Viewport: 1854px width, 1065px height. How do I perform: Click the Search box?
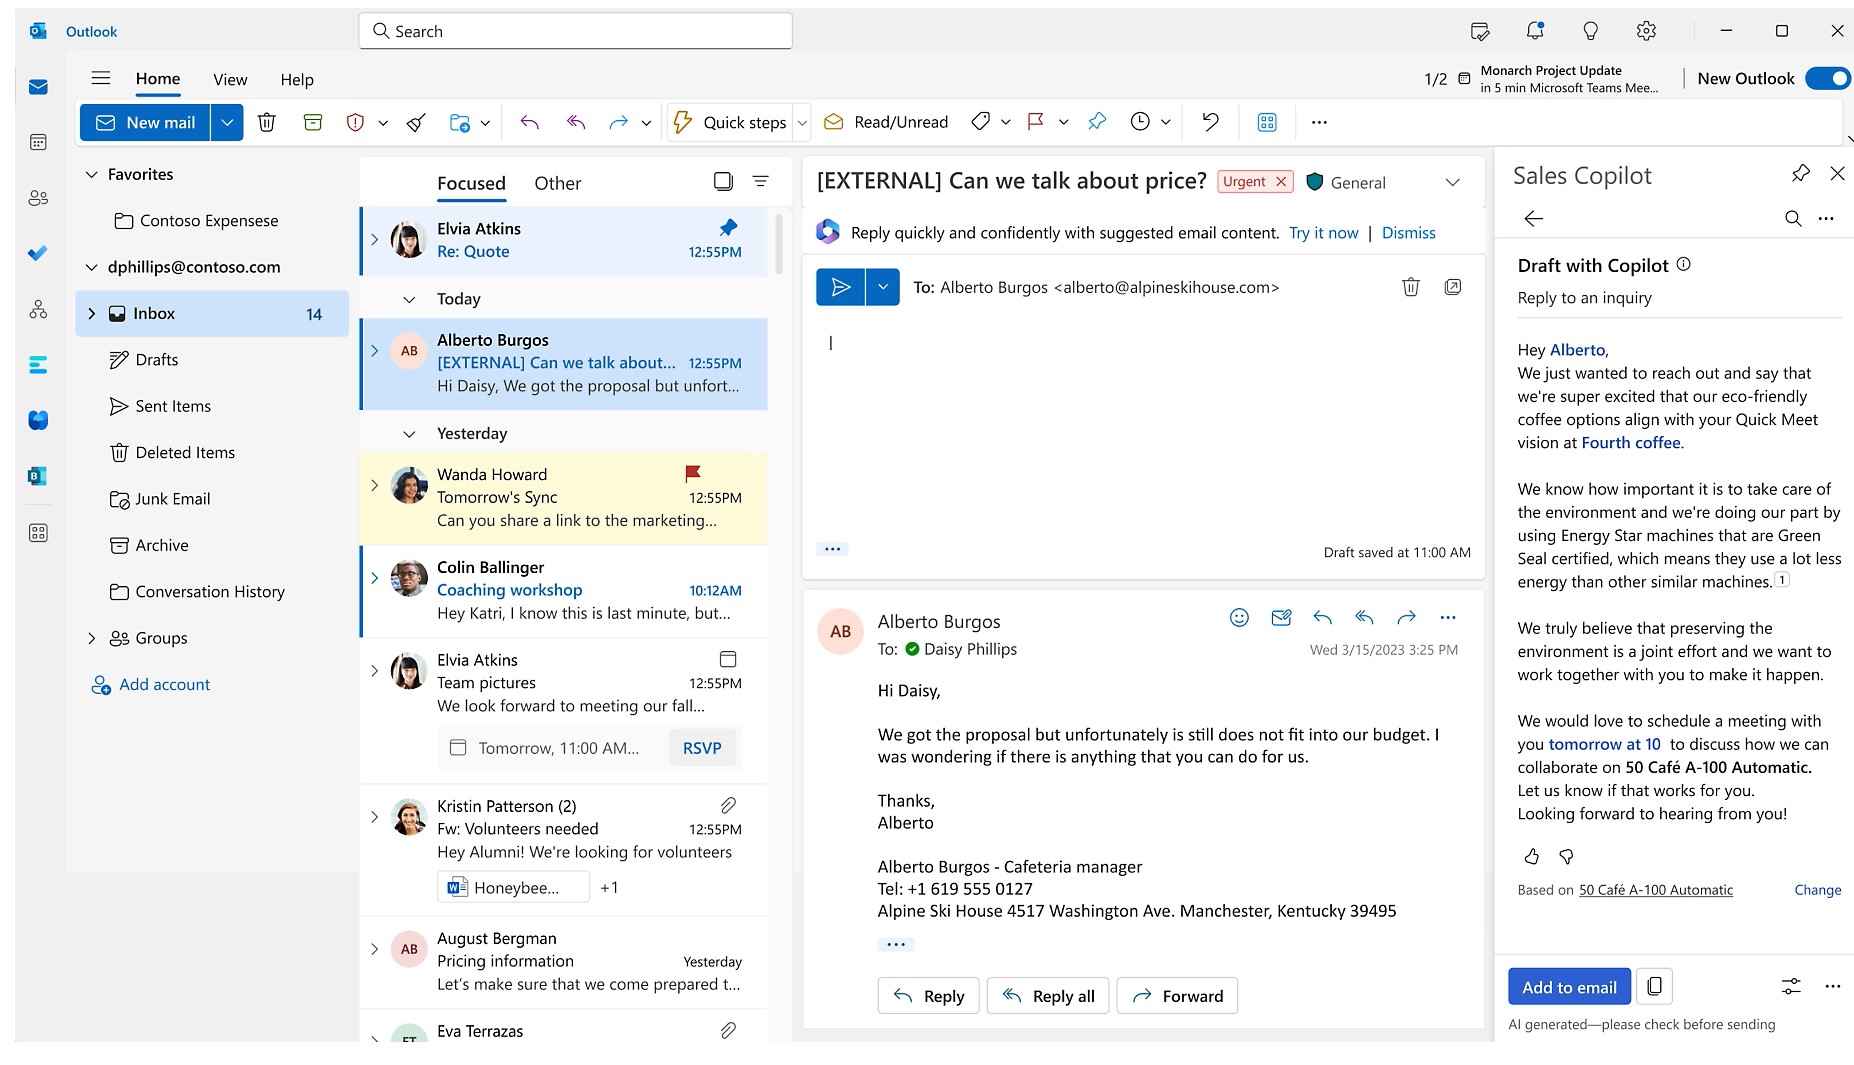coord(576,31)
